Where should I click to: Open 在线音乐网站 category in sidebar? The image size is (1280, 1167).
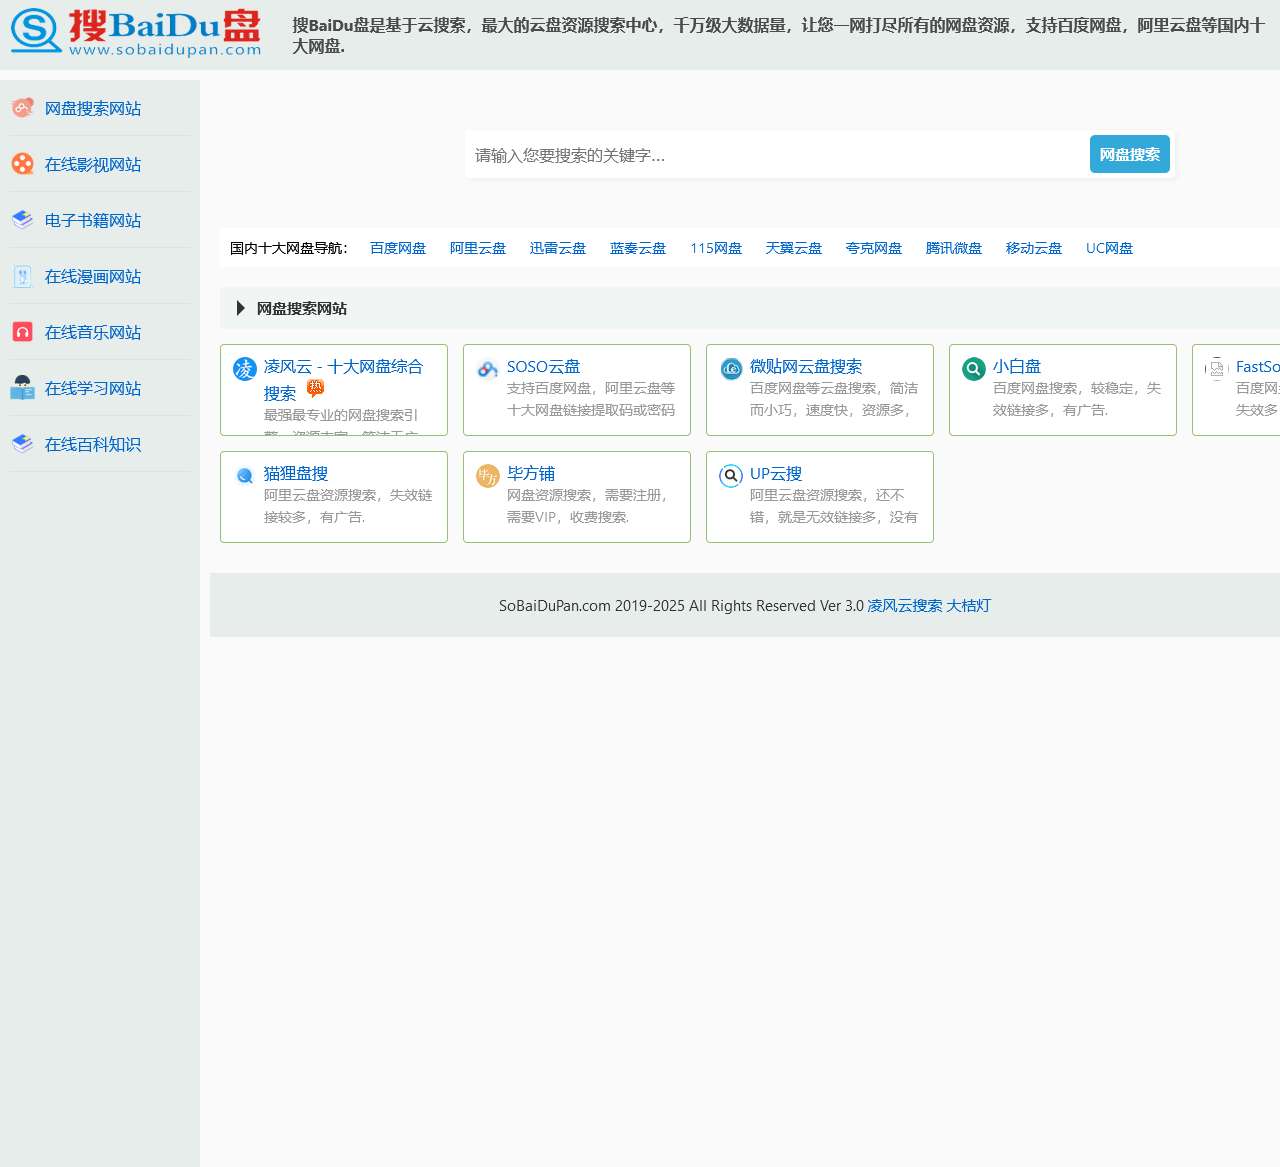(93, 332)
